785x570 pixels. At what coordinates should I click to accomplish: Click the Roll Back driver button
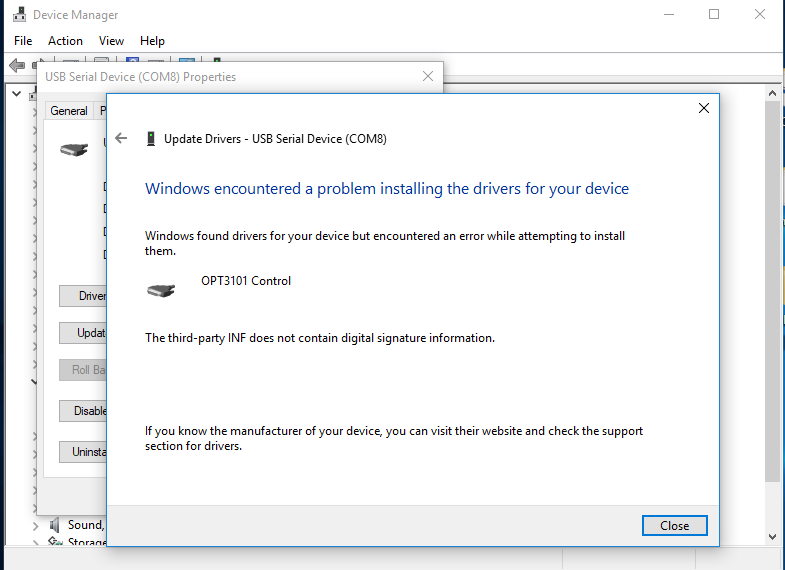[x=83, y=370]
